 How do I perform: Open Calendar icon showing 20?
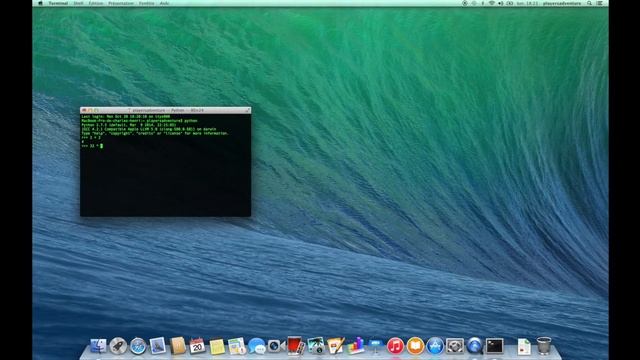197,346
